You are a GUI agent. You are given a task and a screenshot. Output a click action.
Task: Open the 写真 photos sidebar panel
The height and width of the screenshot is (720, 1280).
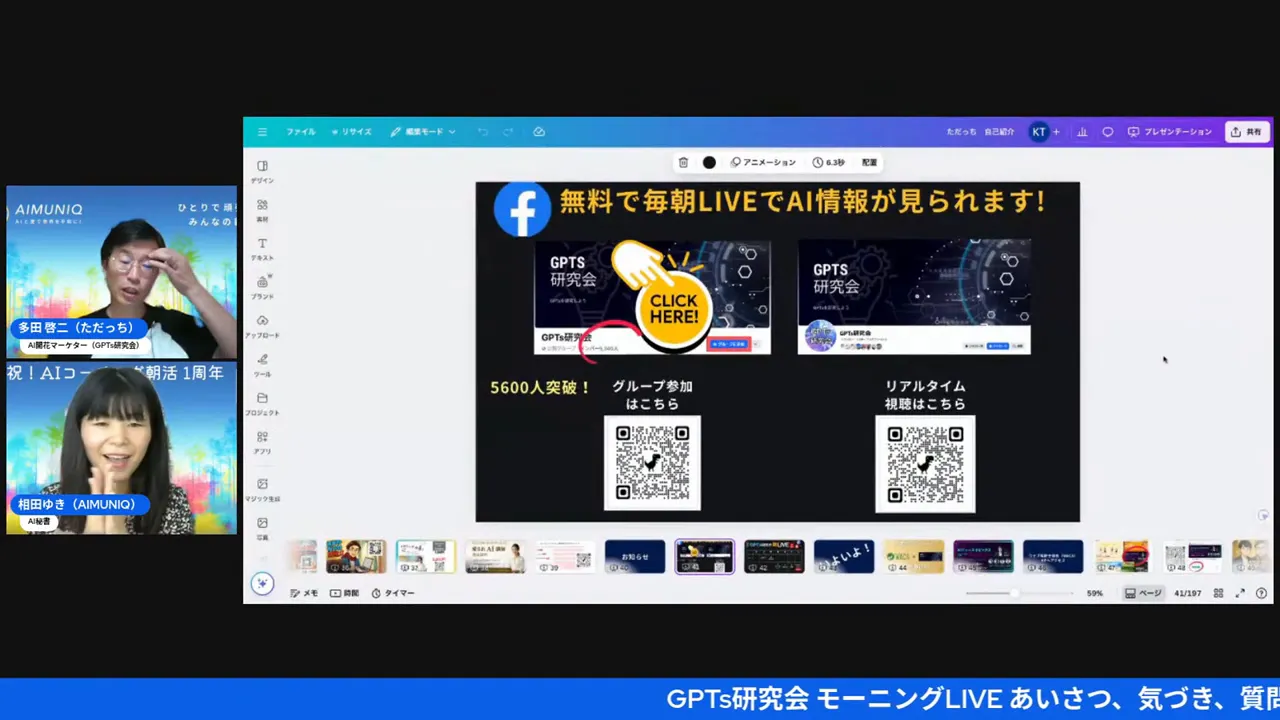(262, 528)
